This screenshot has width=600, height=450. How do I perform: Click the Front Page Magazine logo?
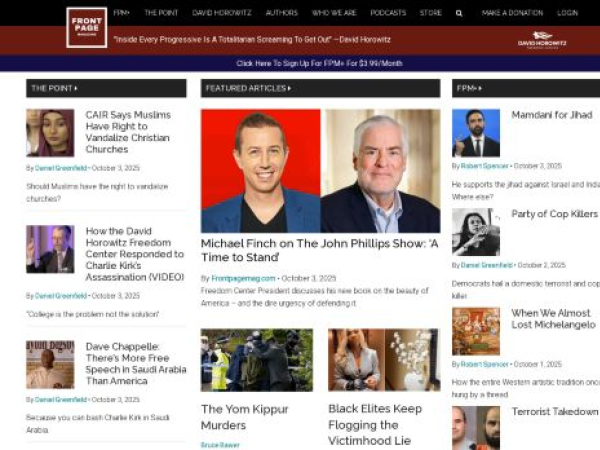click(x=86, y=27)
